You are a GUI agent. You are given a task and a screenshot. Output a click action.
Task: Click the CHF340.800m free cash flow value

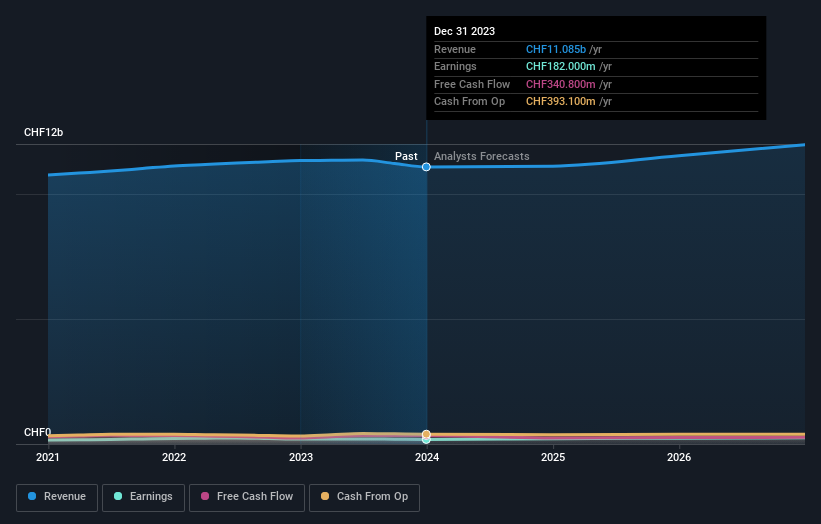[x=560, y=84]
